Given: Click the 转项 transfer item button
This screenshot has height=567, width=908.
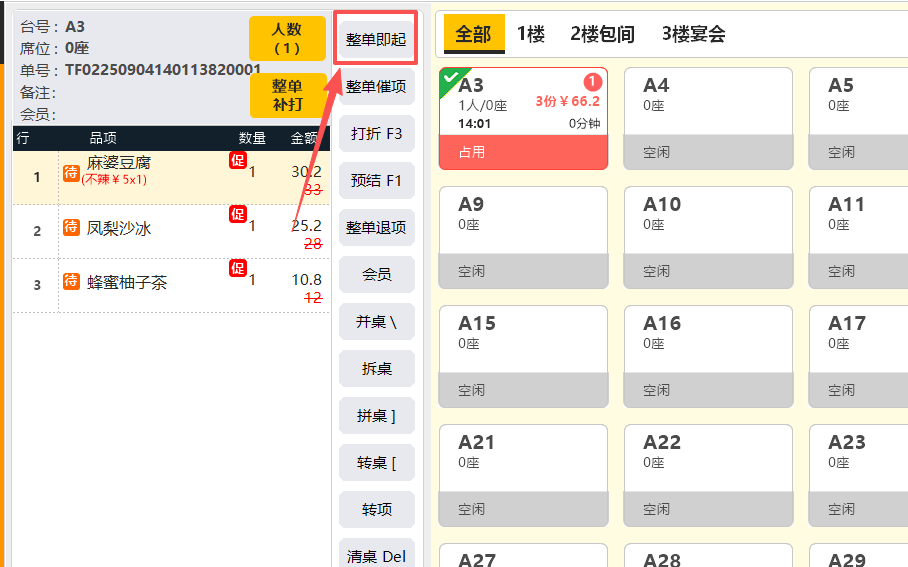Looking at the screenshot, I should coord(376,509).
